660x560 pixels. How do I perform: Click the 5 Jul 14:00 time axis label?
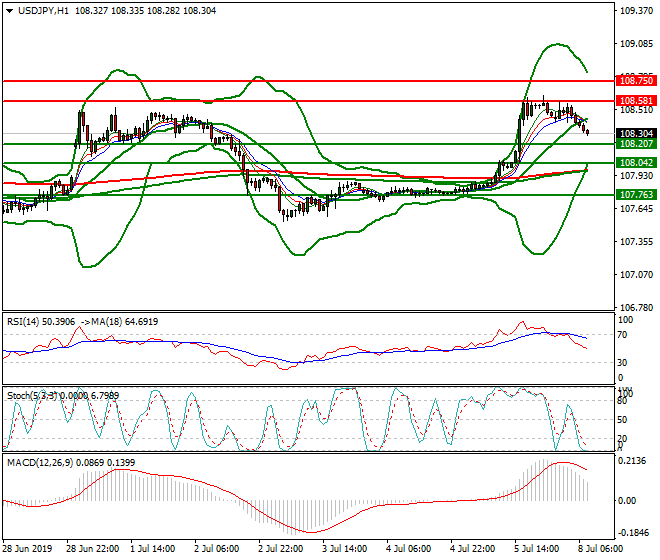(x=538, y=550)
